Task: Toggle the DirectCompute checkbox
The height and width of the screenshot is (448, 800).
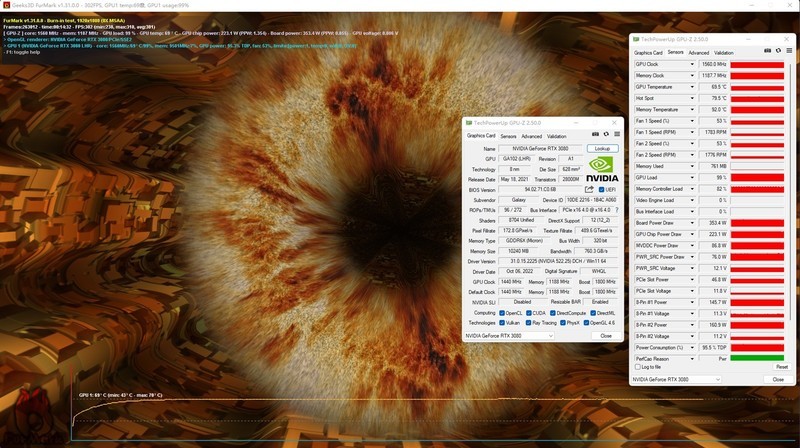Action: click(x=553, y=313)
